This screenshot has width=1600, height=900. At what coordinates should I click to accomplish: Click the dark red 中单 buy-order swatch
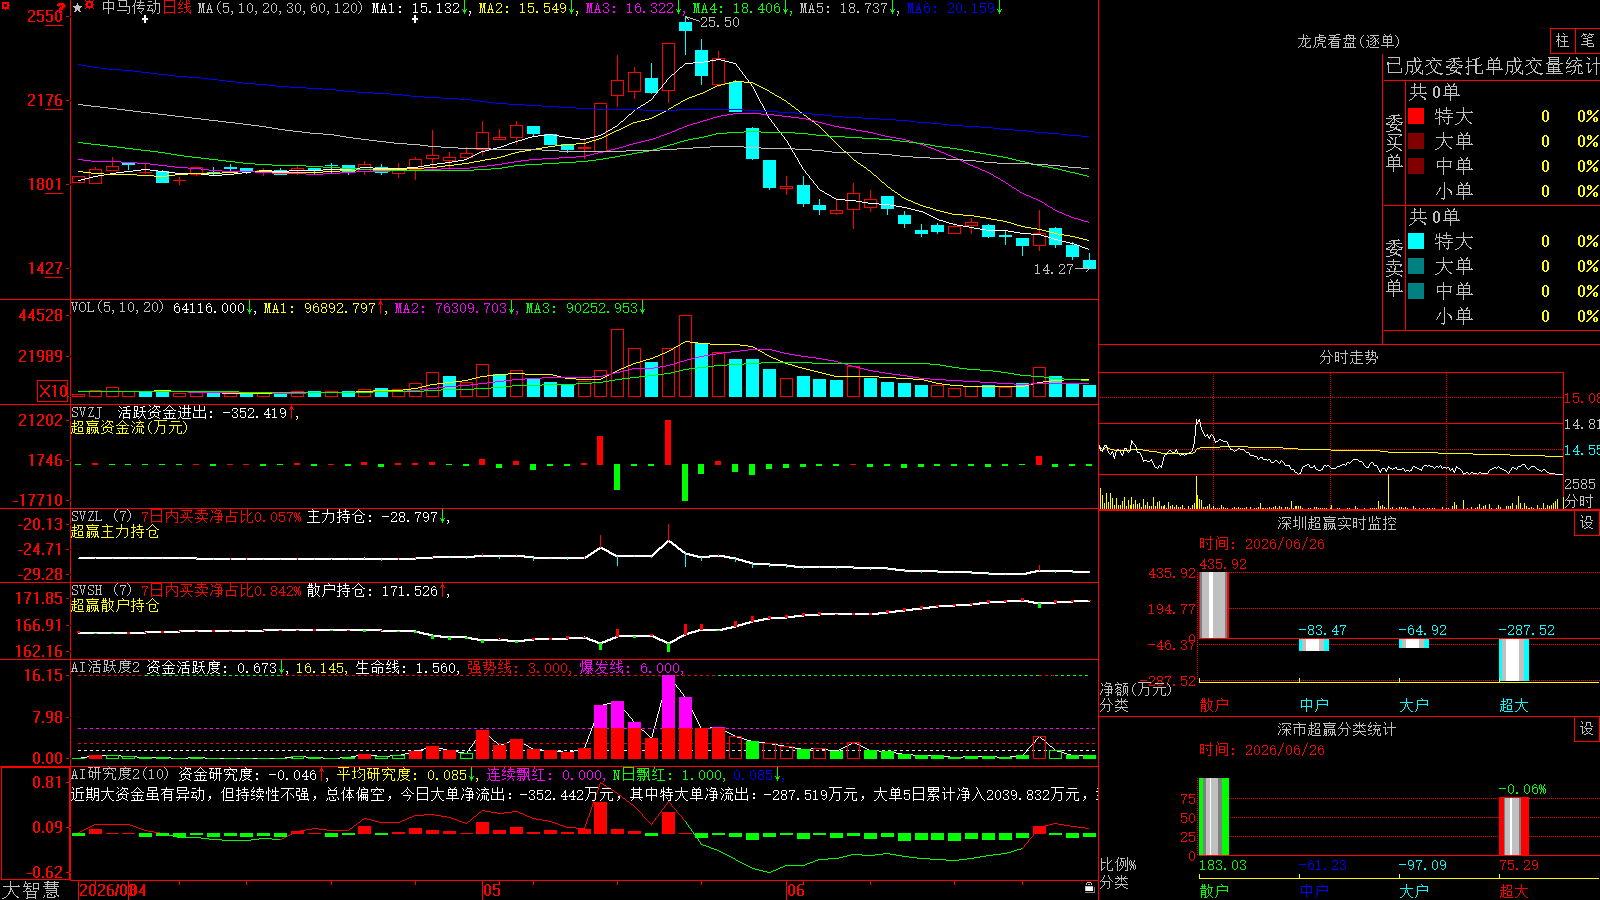[1416, 165]
